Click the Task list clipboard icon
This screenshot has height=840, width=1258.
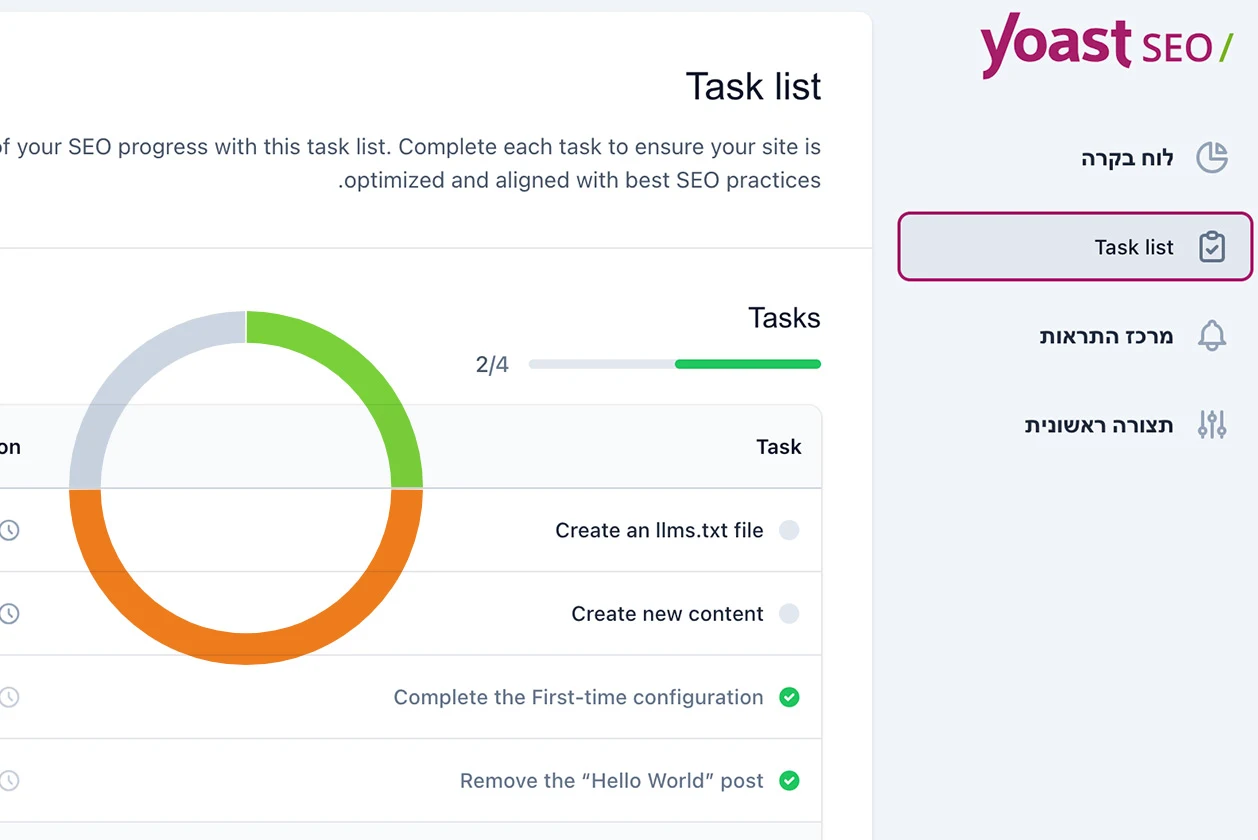(x=1212, y=247)
